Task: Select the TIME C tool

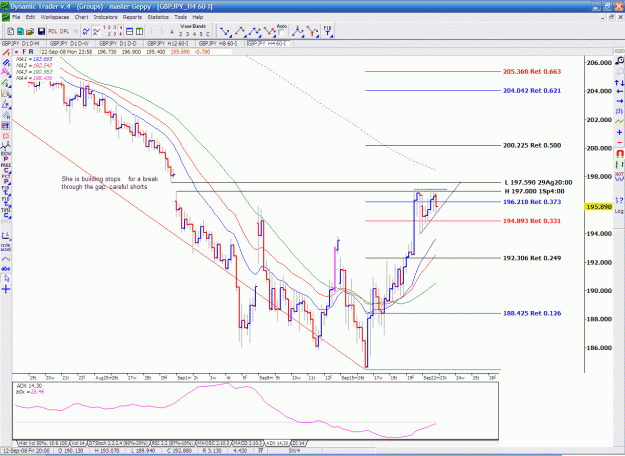Action: coord(6,213)
